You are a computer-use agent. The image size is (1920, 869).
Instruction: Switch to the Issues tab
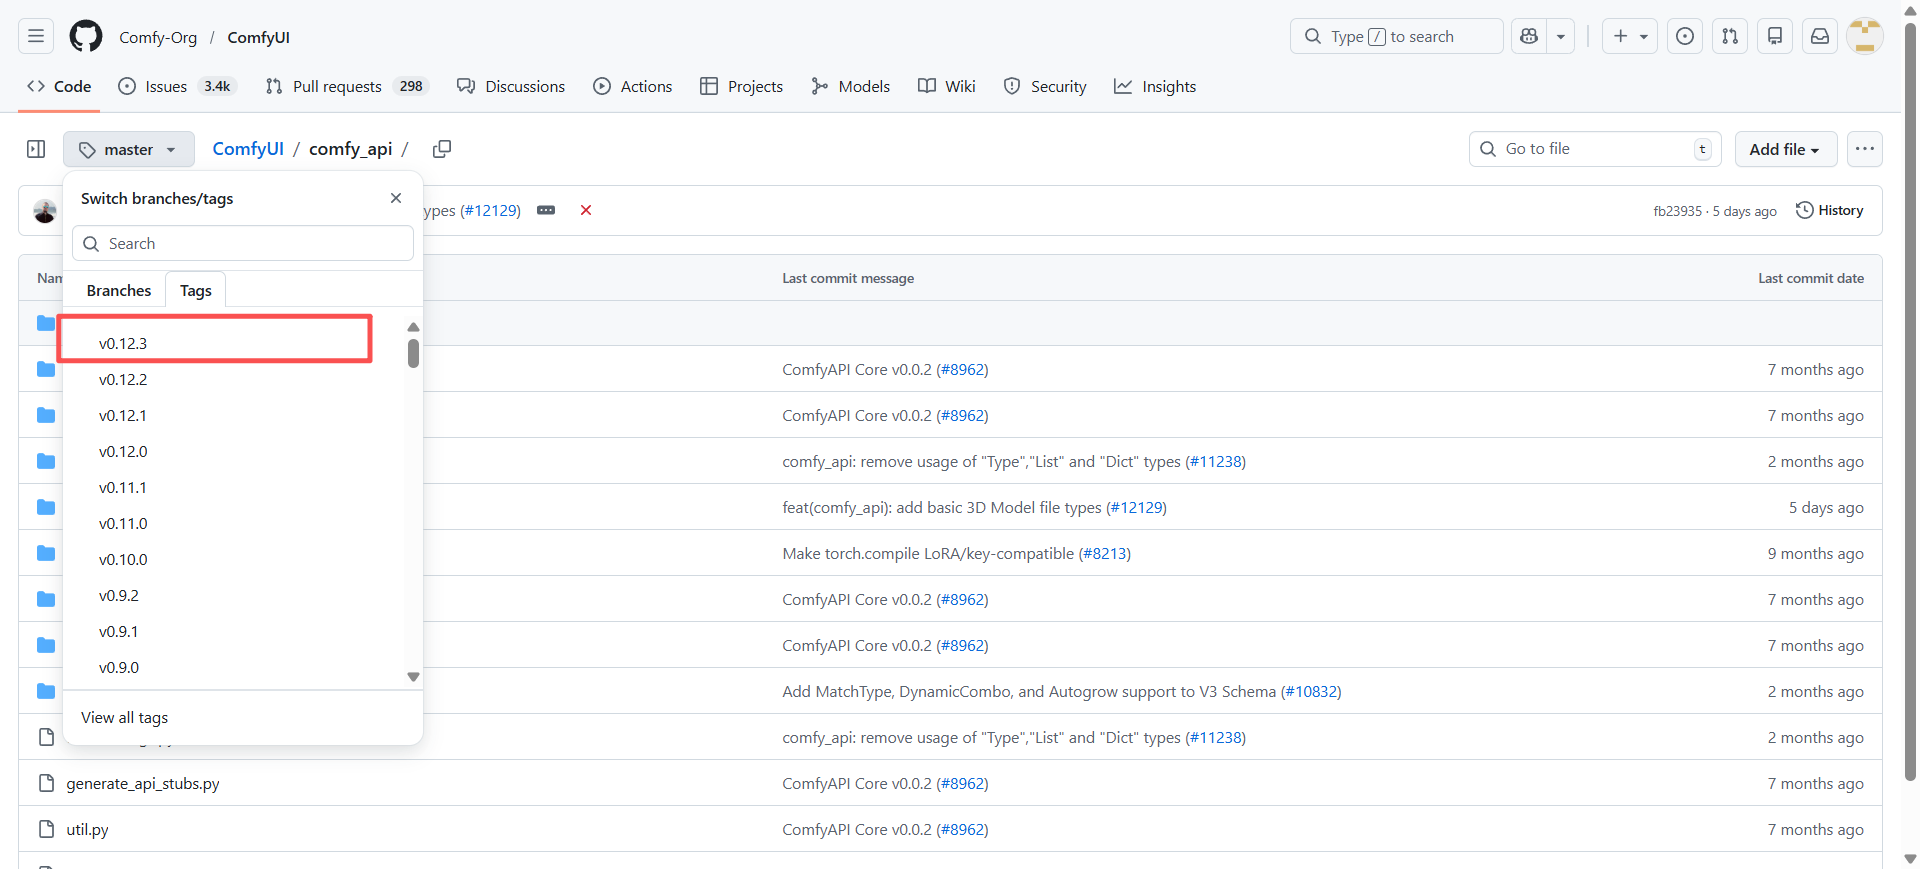pos(175,86)
